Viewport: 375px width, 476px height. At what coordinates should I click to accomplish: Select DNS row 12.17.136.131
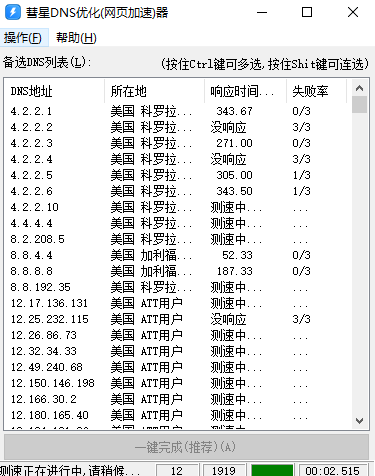(177, 303)
